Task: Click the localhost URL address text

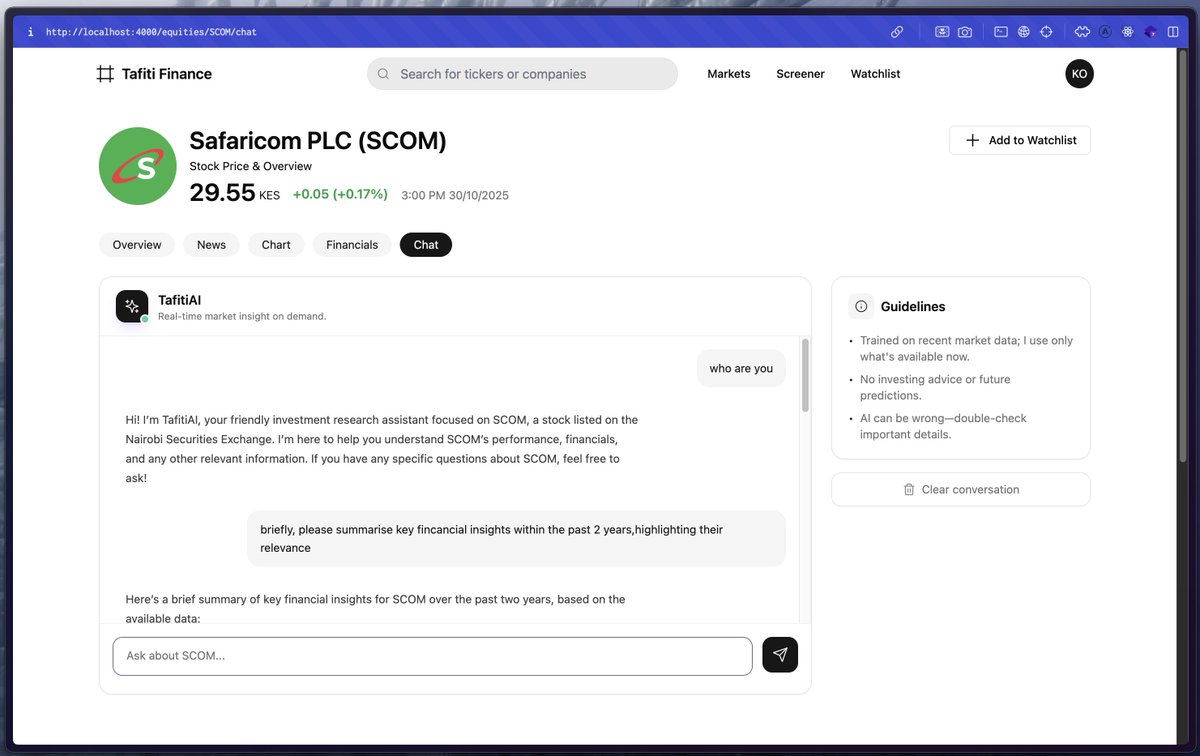Action: pyautogui.click(x=151, y=32)
